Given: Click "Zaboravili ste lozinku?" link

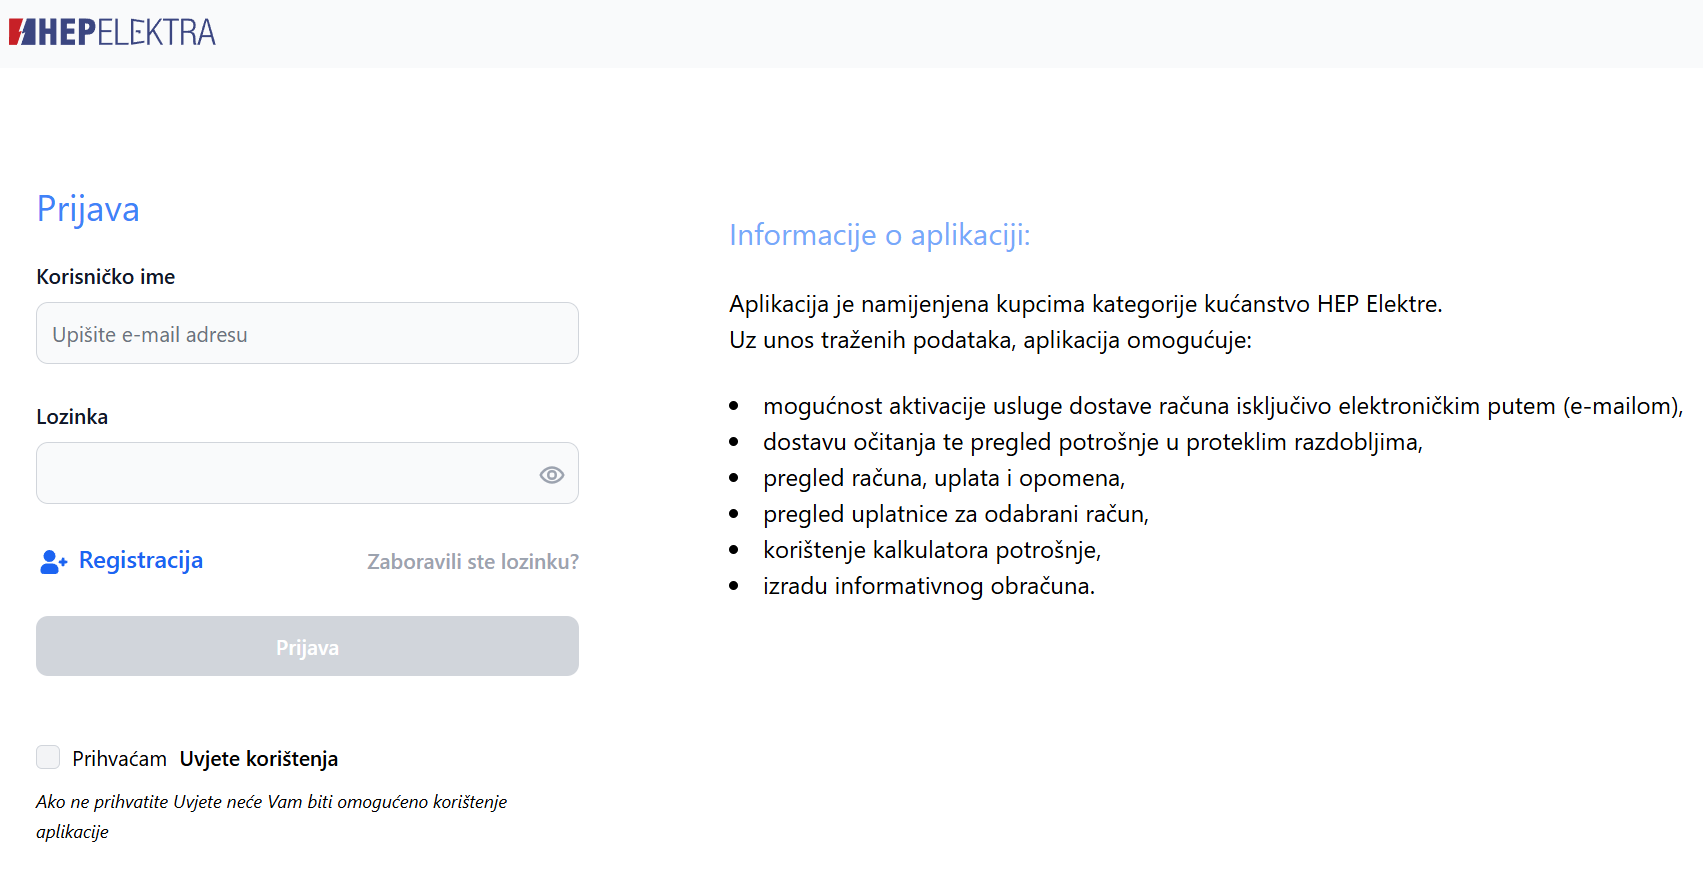Looking at the screenshot, I should click(x=472, y=562).
